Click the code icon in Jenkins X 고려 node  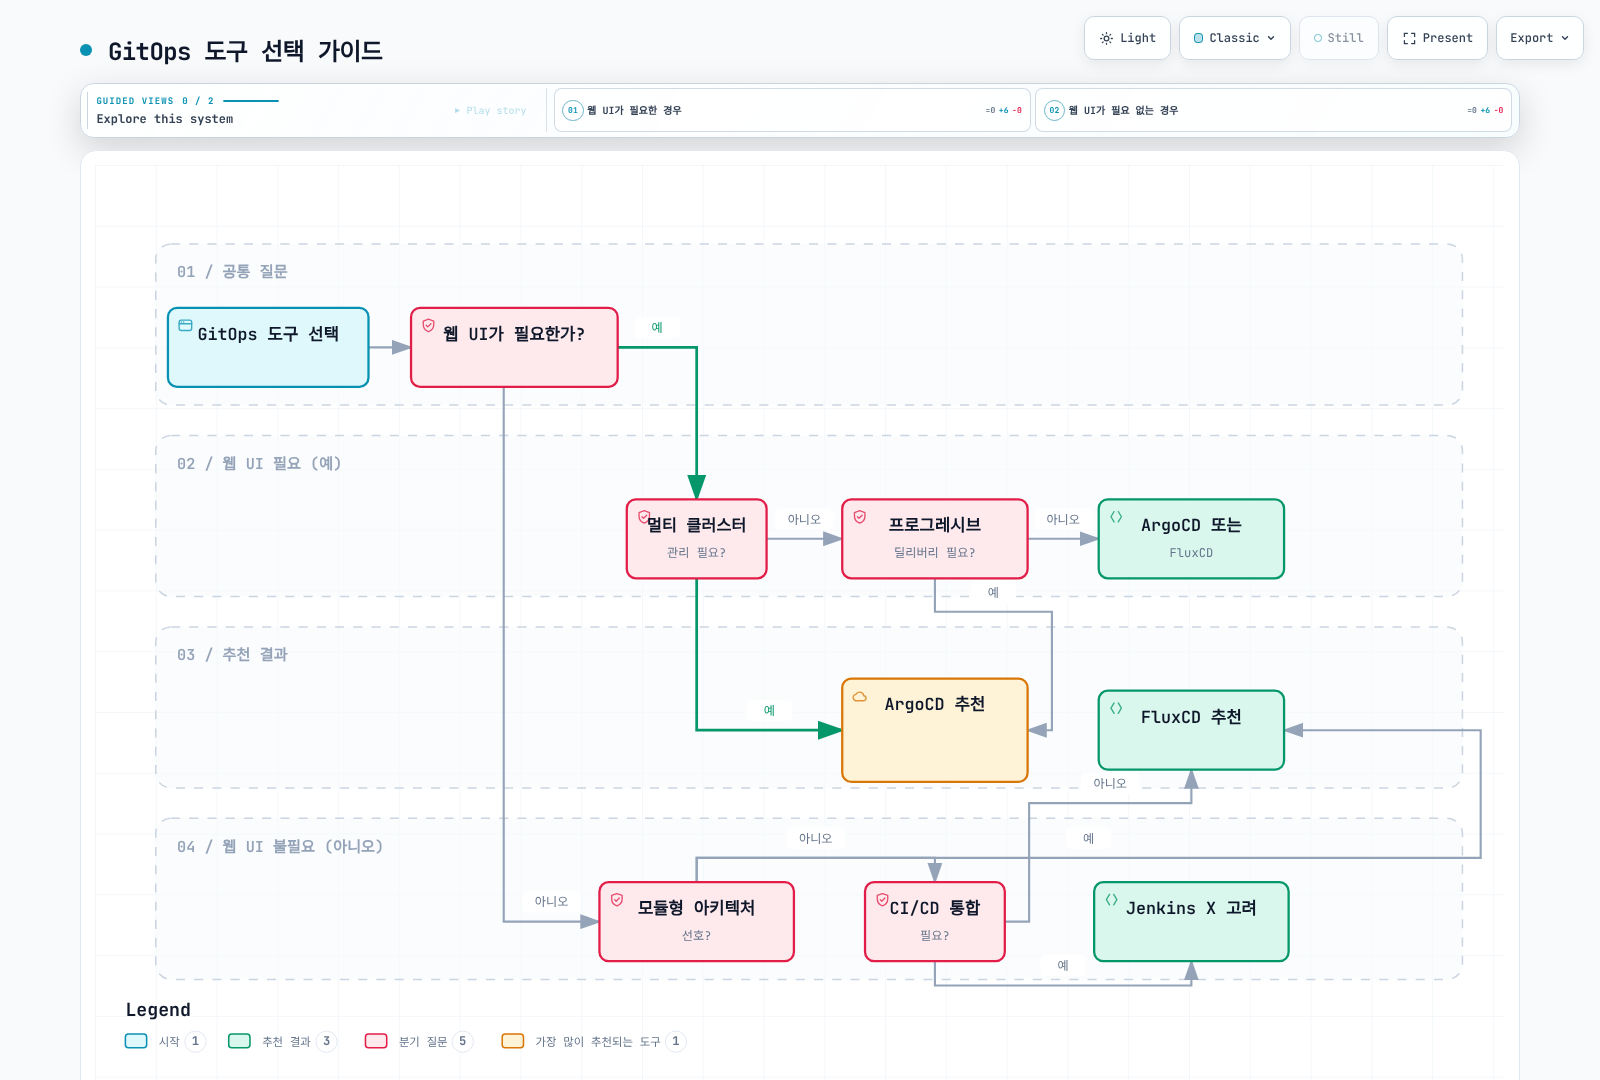tap(1111, 899)
